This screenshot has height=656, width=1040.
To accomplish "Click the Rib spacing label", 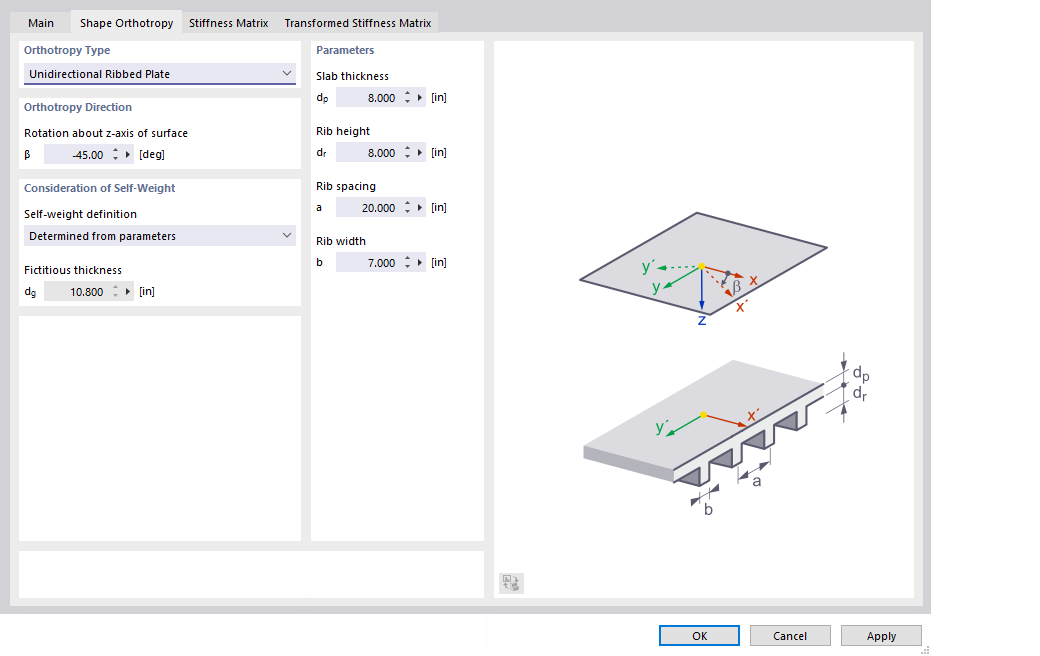I will (346, 186).
